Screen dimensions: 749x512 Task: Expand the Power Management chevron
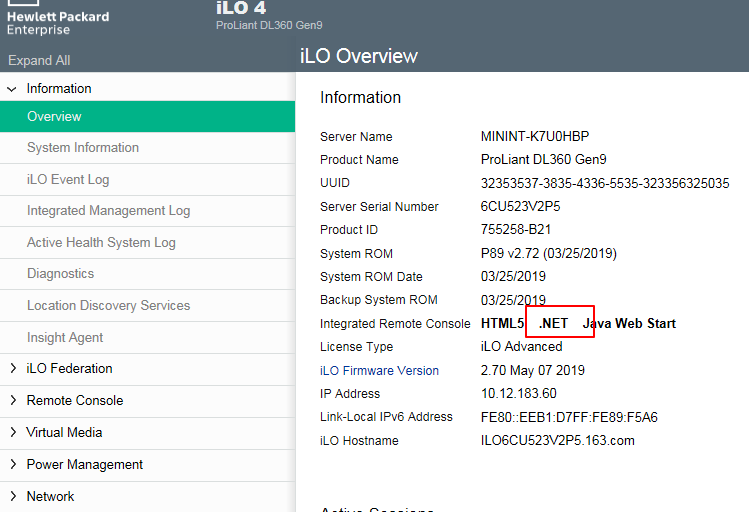coord(13,464)
